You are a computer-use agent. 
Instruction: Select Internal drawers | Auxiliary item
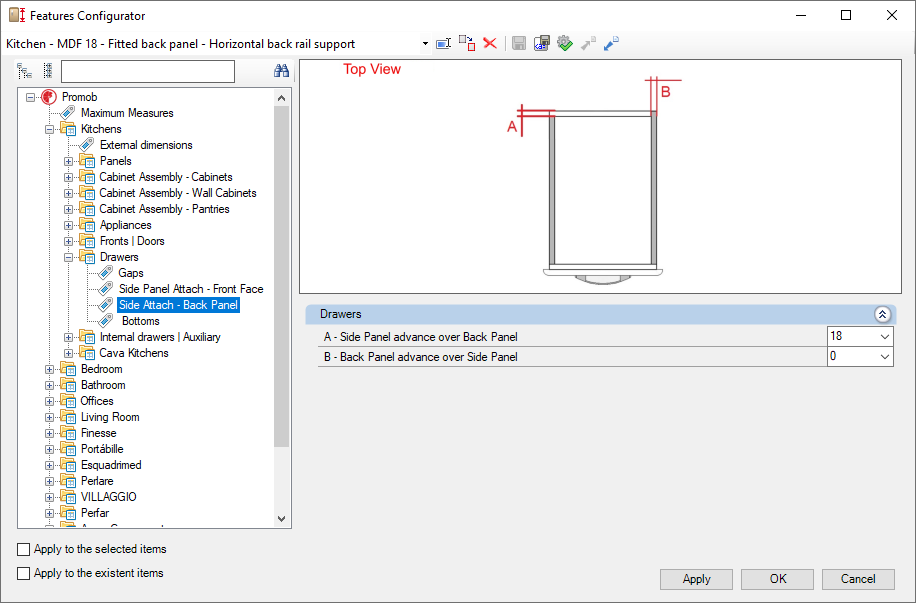pyautogui.click(x=160, y=337)
